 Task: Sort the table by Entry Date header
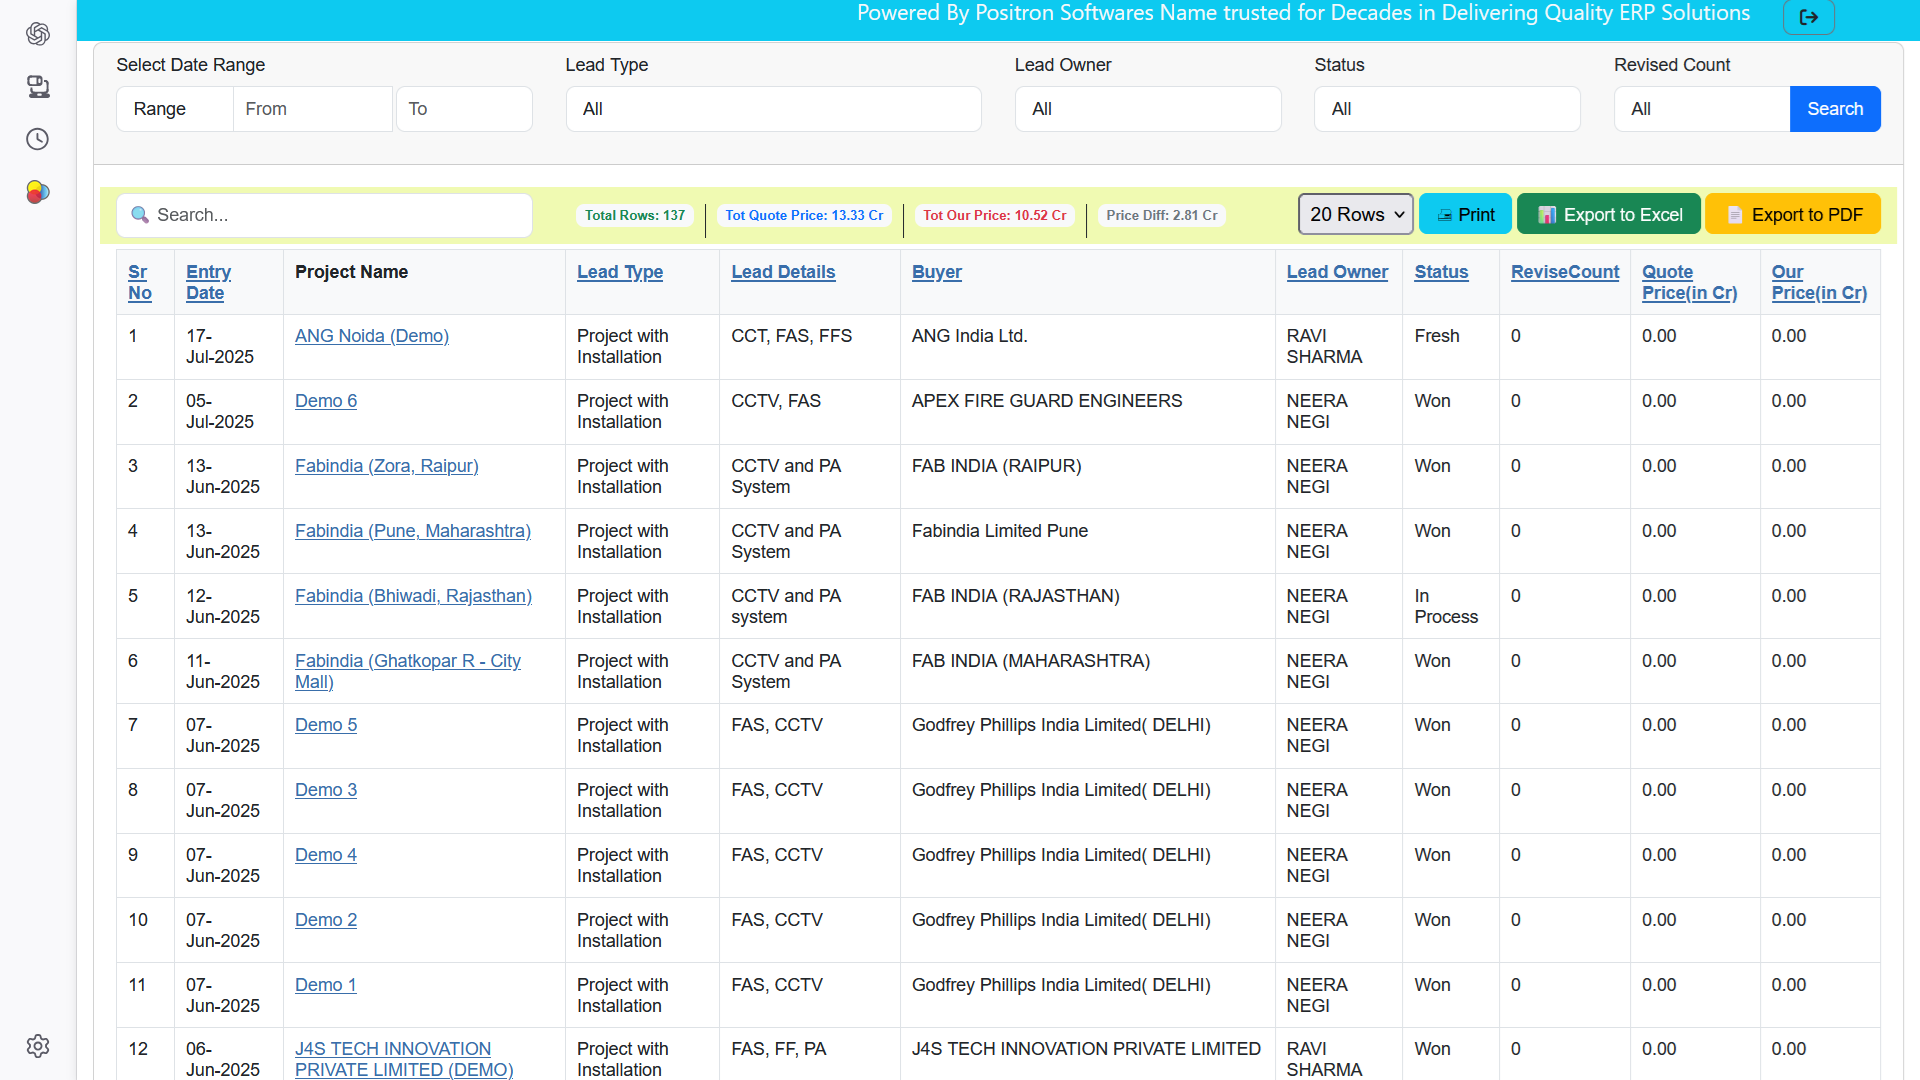tap(208, 282)
